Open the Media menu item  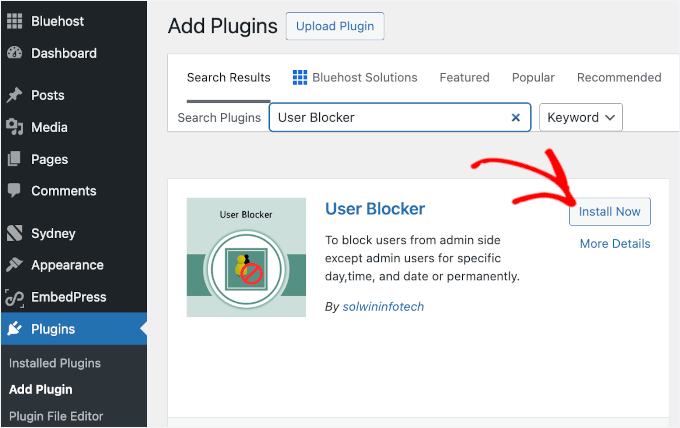[x=74, y=127]
